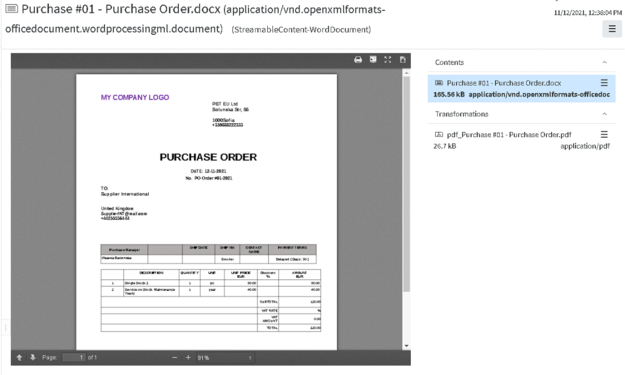Open actions menu for Purchase Order.docx item

click(x=604, y=82)
